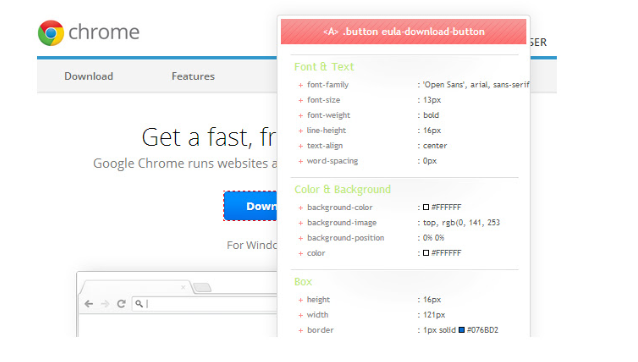Click the plus beside font-weight

(x=300, y=116)
